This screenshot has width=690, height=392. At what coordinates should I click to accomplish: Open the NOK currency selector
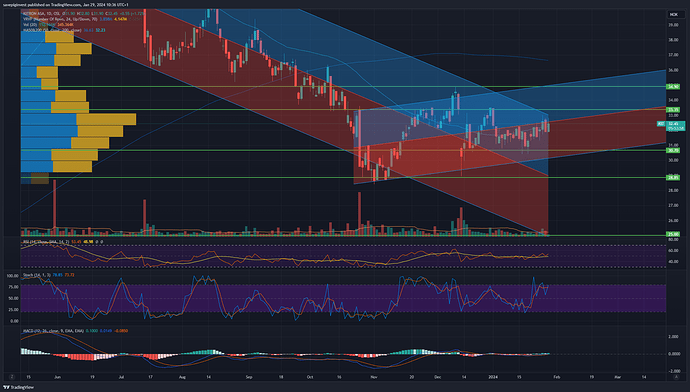click(673, 15)
